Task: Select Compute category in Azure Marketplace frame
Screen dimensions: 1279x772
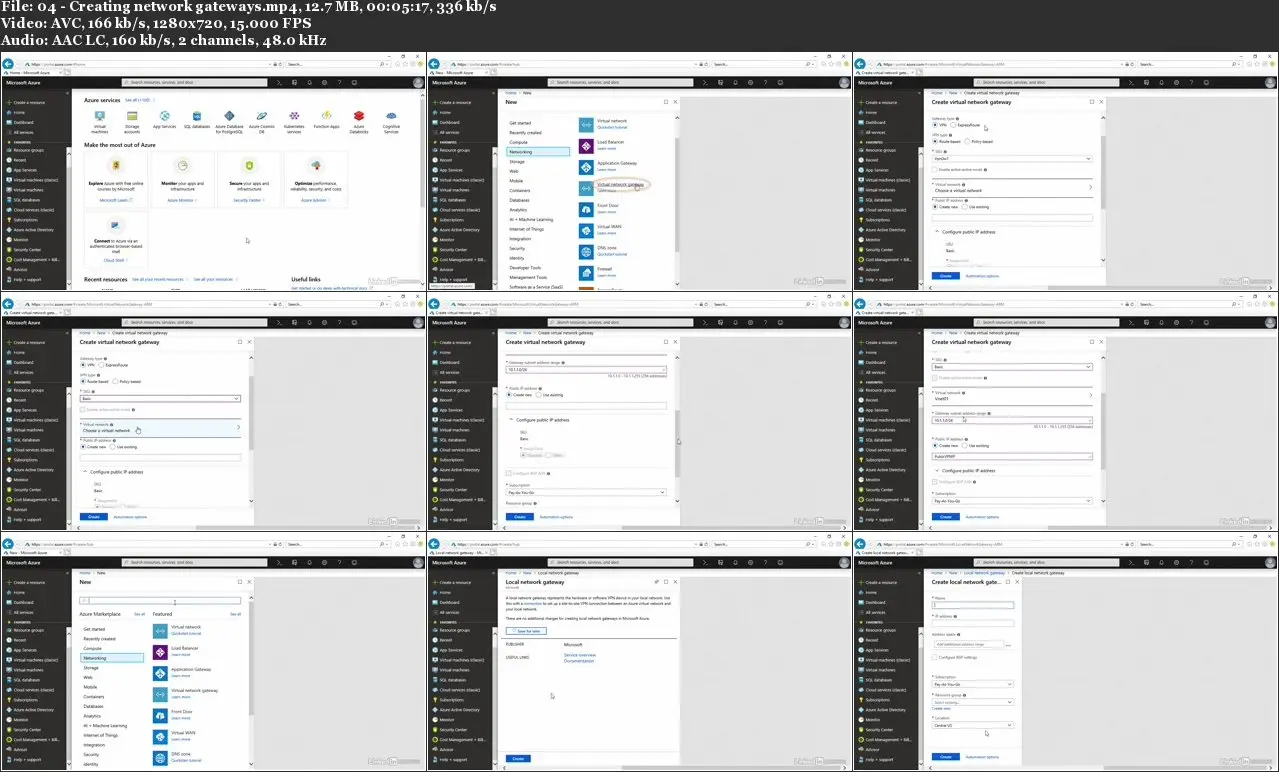Action: tap(92, 649)
